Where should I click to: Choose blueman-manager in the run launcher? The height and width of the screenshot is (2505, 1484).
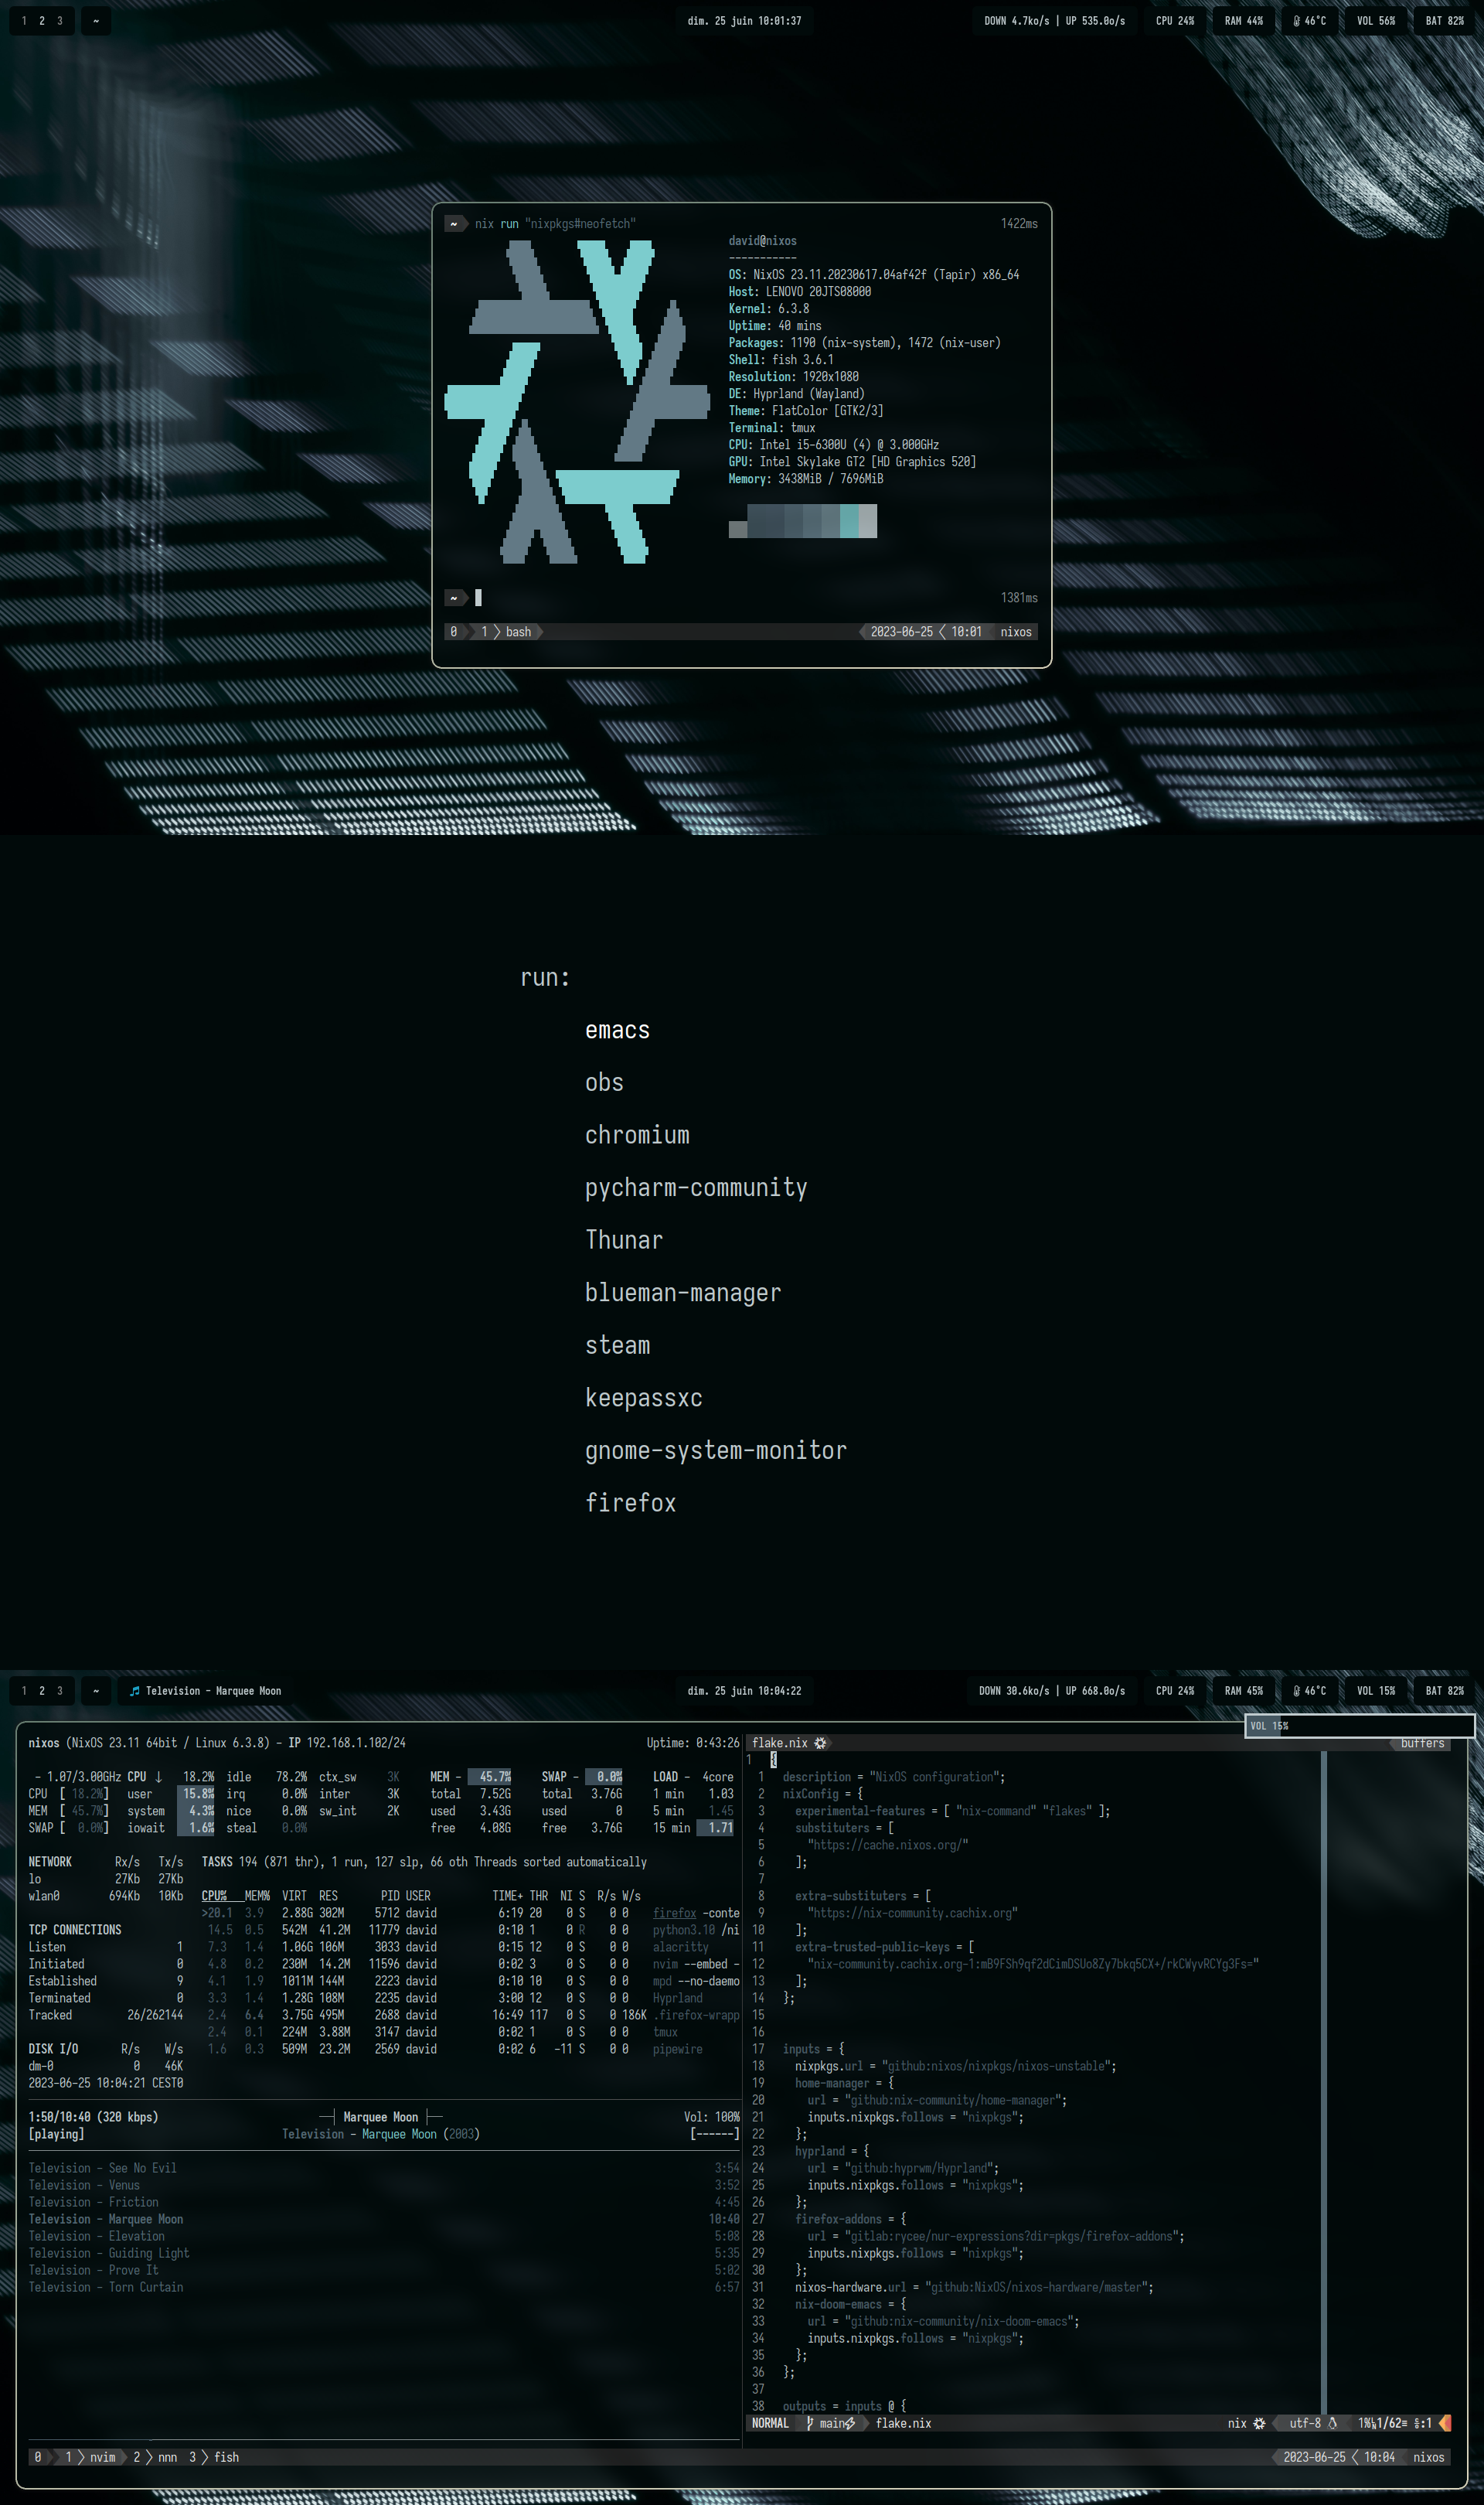pyautogui.click(x=683, y=1293)
